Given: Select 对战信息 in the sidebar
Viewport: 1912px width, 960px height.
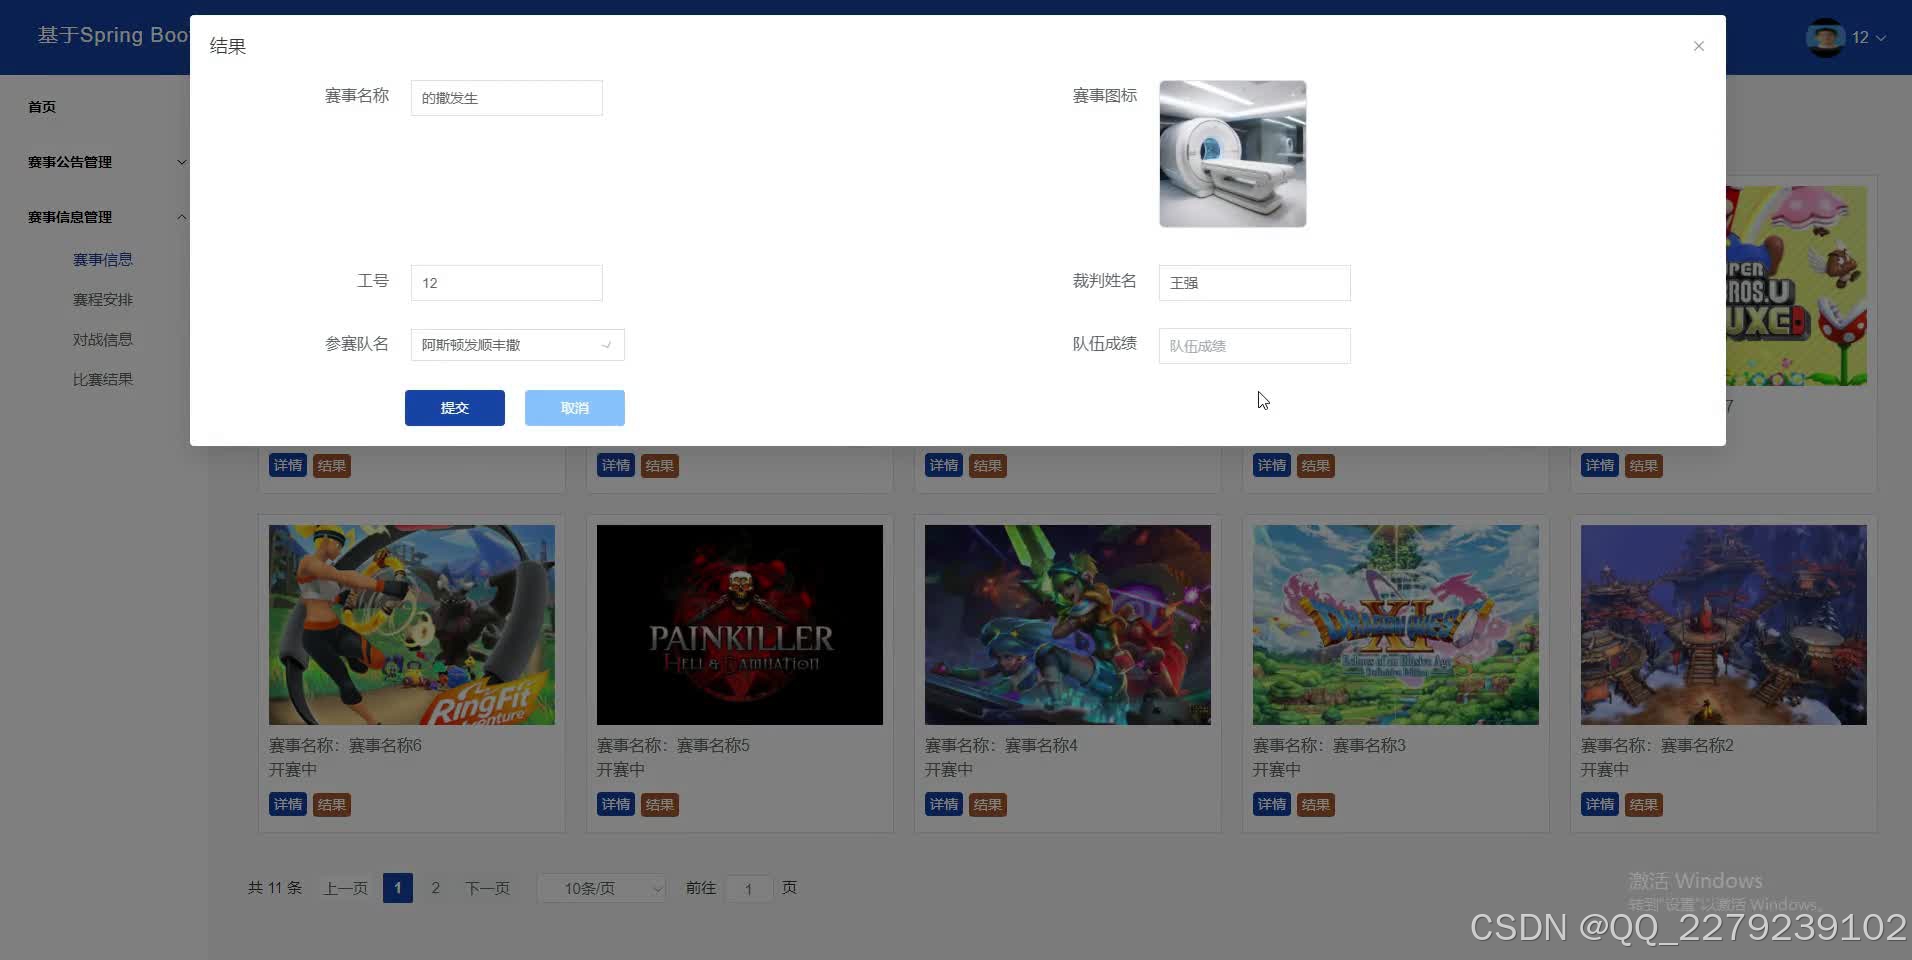Looking at the screenshot, I should pyautogui.click(x=103, y=340).
